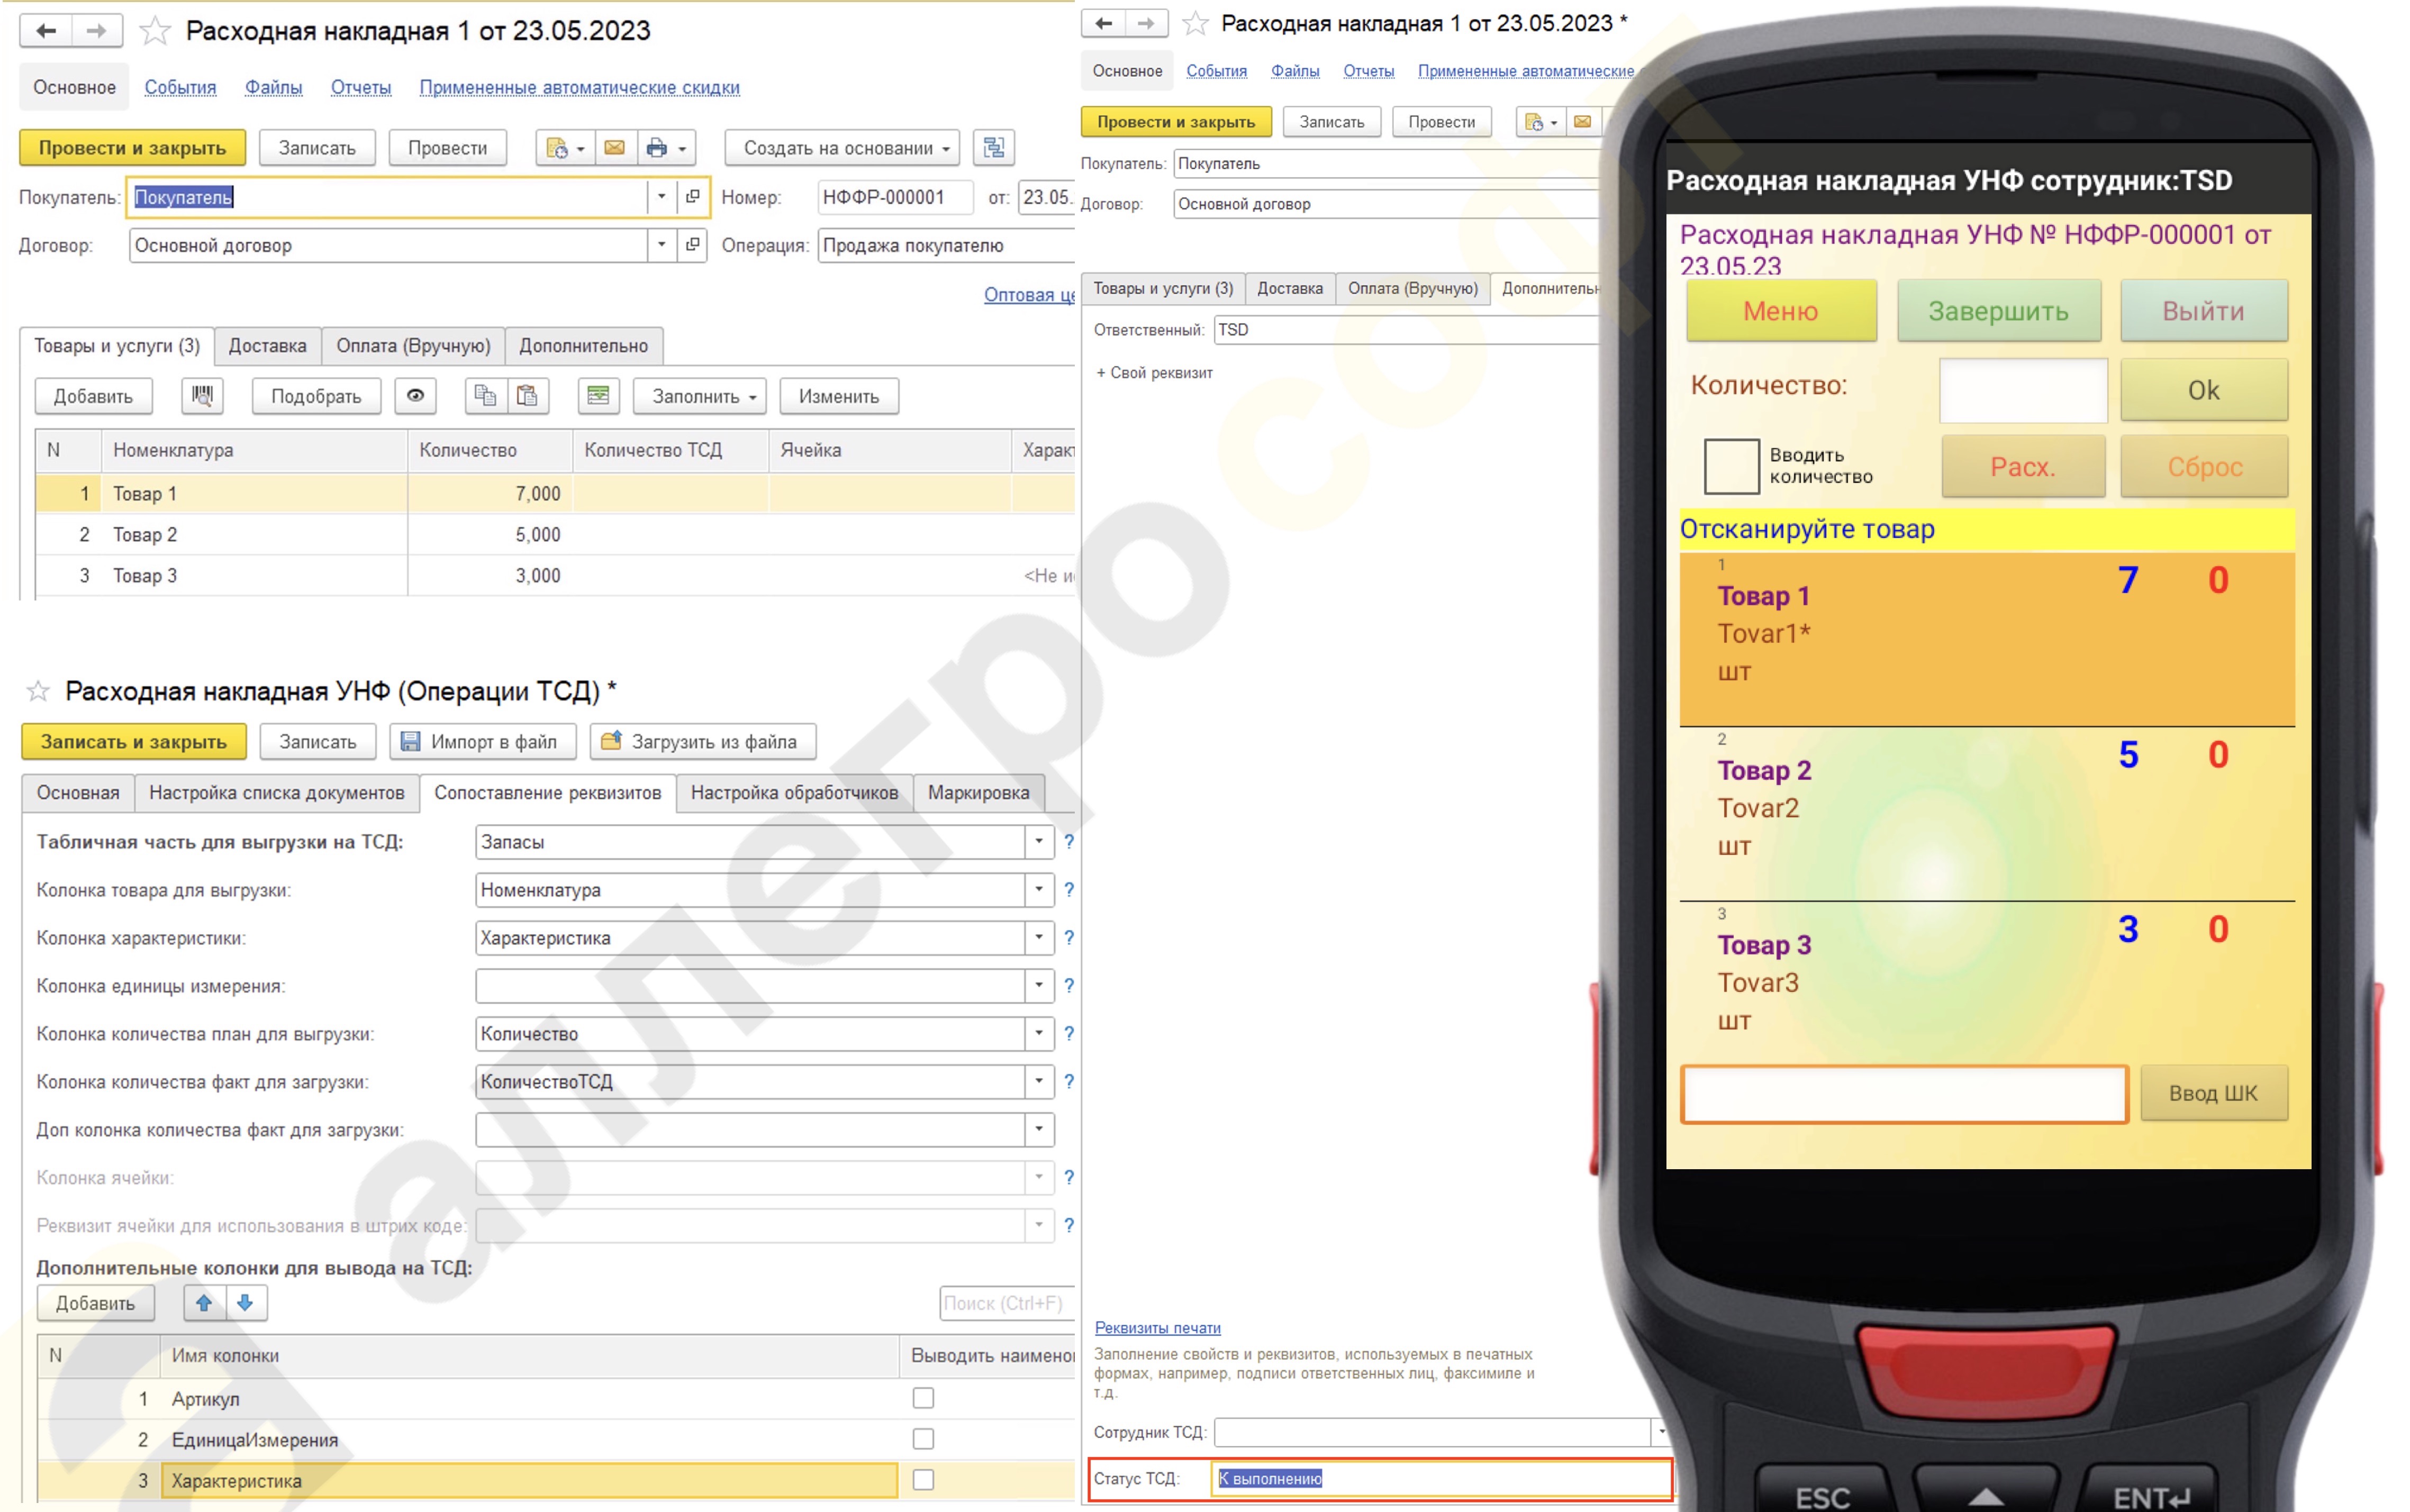Move column down with blue arrow
Viewport: 2410px width, 1512px height.
[x=245, y=1302]
